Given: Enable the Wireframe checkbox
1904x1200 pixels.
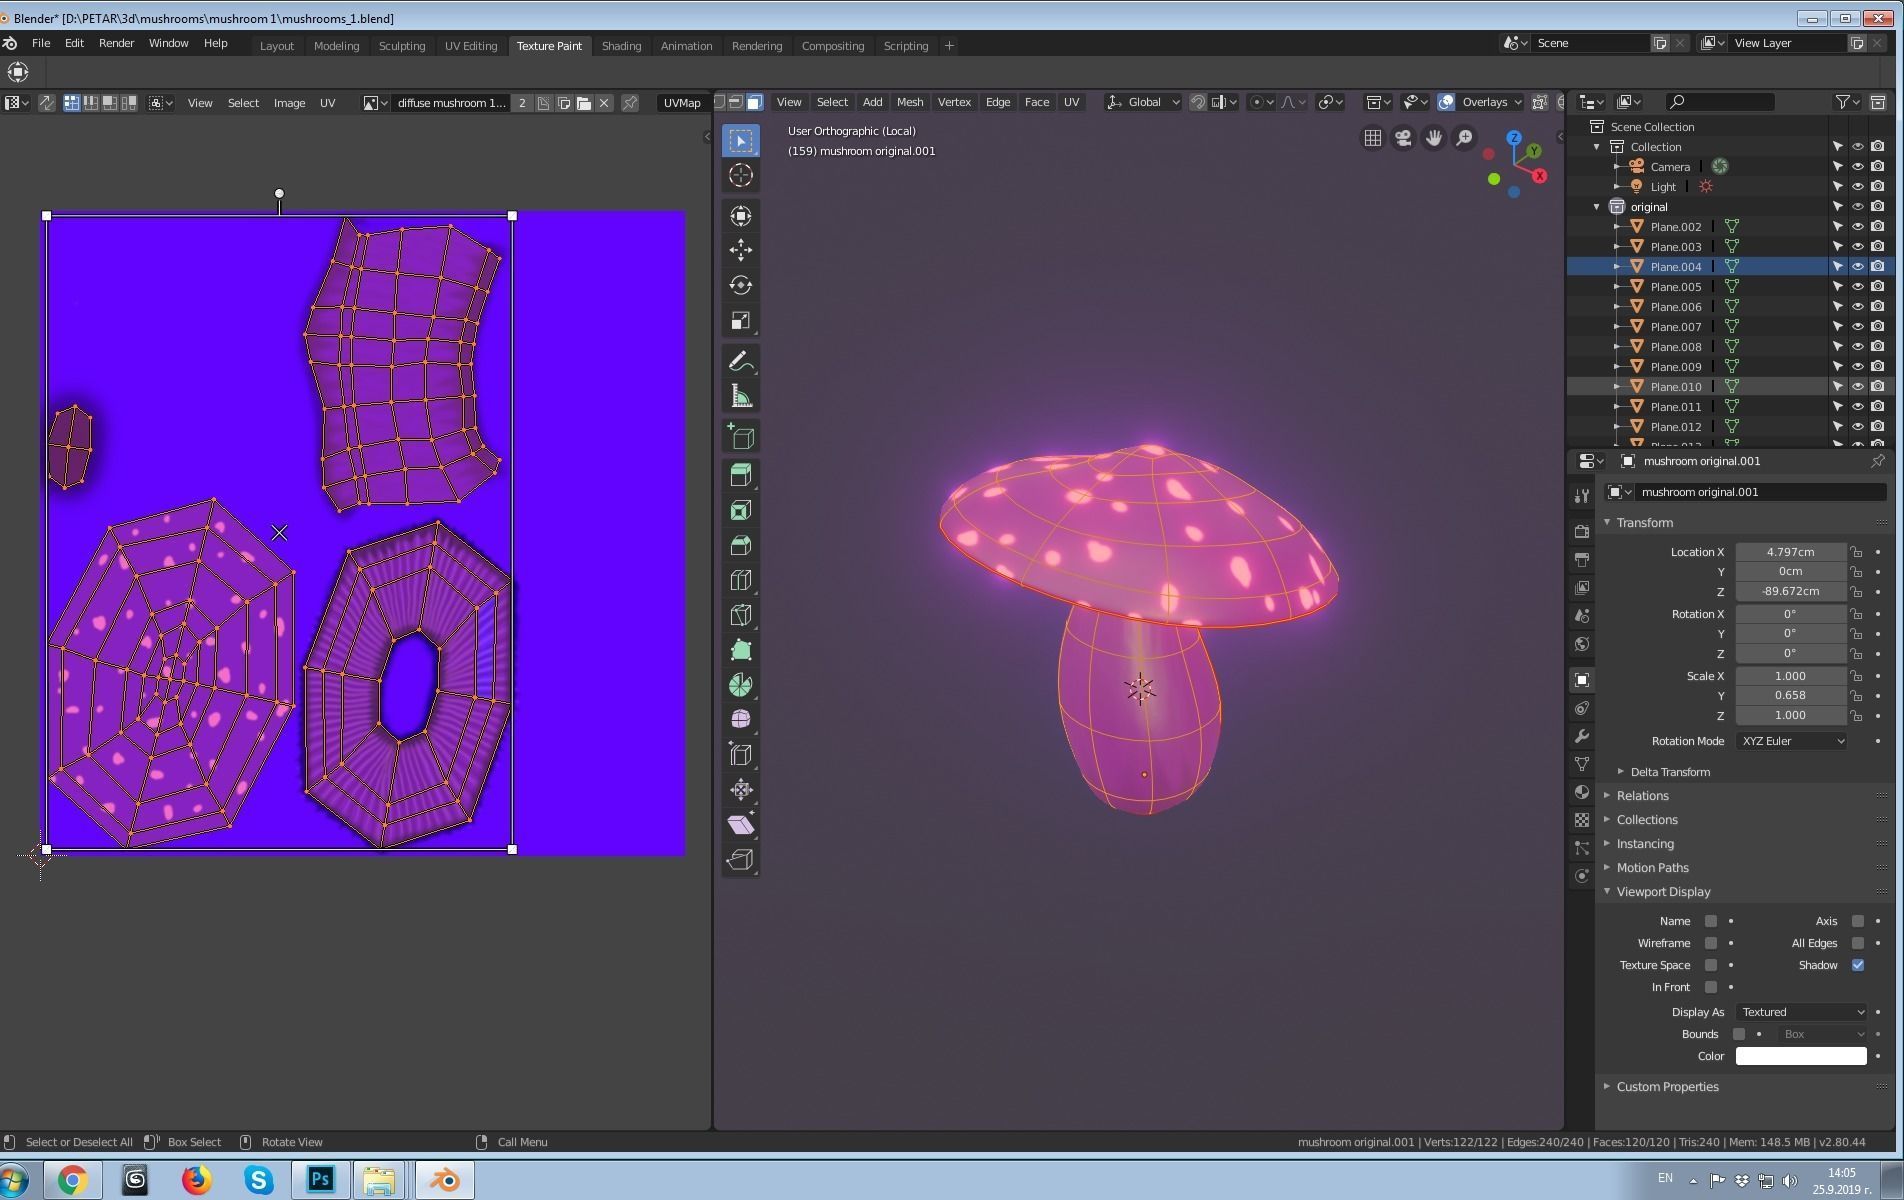Looking at the screenshot, I should click(1711, 943).
